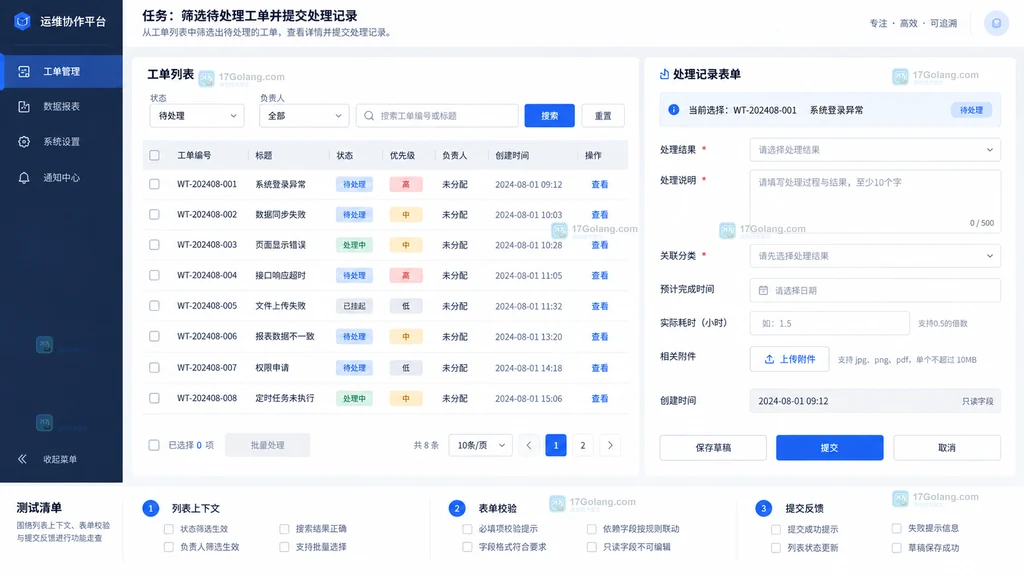Click 高 priority tag of WT-202408-004 row

click(406, 276)
